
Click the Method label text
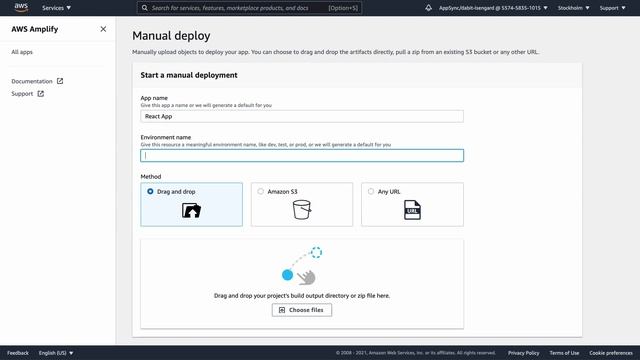pyautogui.click(x=151, y=177)
